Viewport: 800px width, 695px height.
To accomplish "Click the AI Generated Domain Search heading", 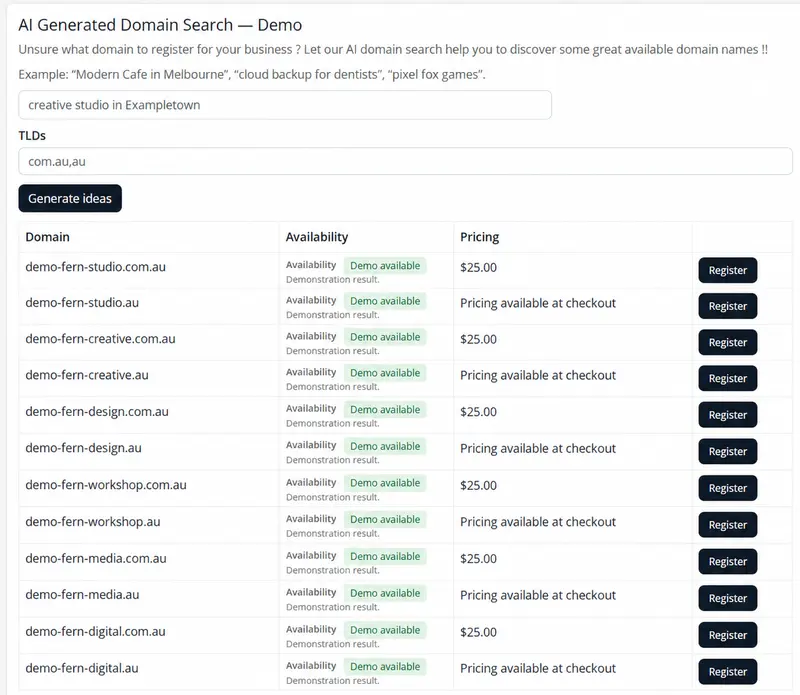I will click(160, 25).
